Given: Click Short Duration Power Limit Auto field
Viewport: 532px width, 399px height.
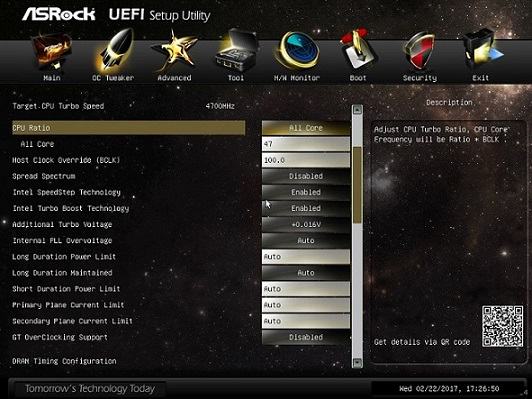Looking at the screenshot, I should [x=306, y=289].
